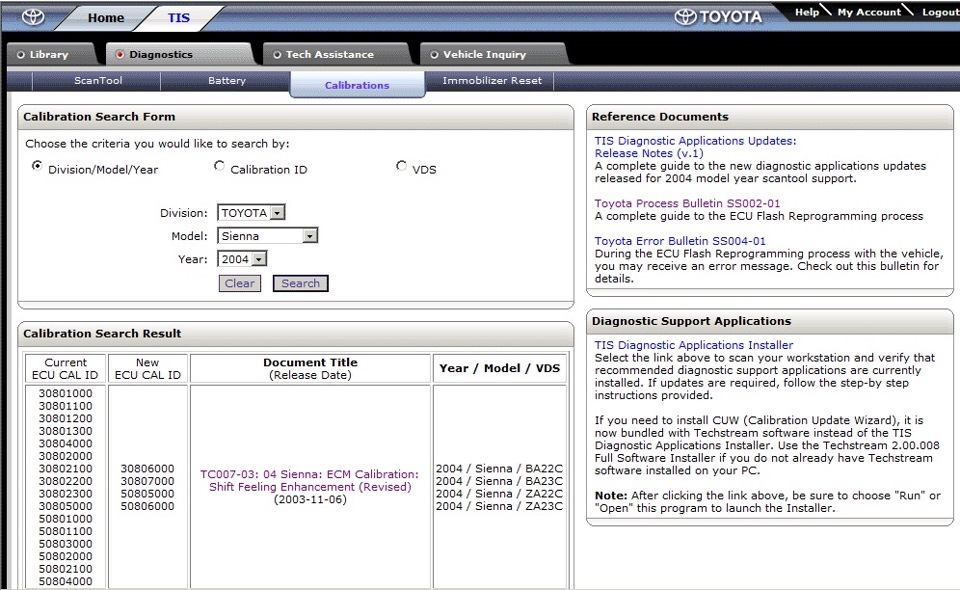Click the Logout link

click(940, 12)
